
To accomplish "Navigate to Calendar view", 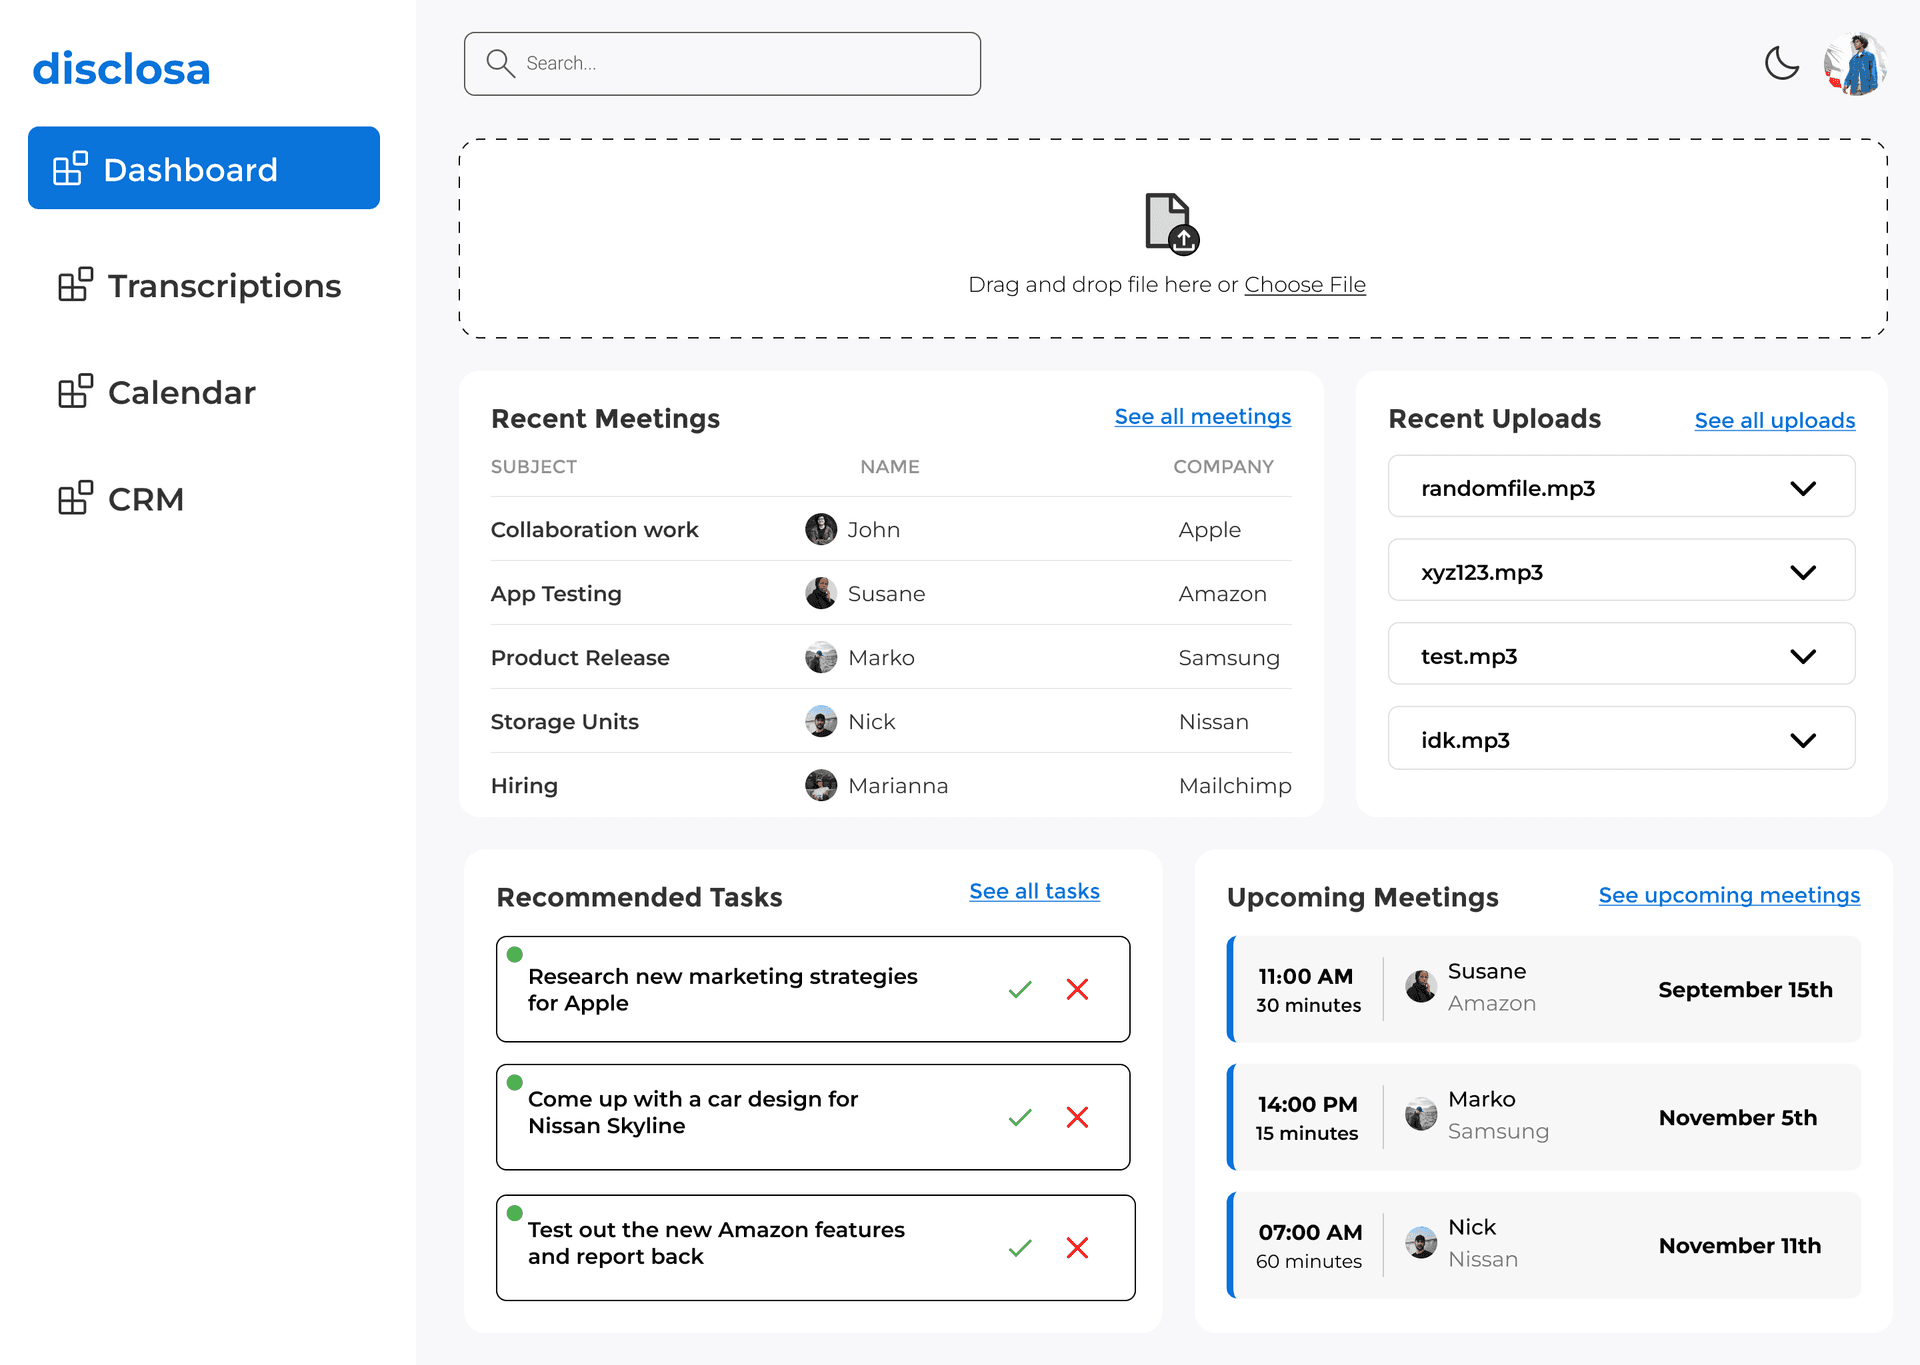I will click(x=180, y=390).
